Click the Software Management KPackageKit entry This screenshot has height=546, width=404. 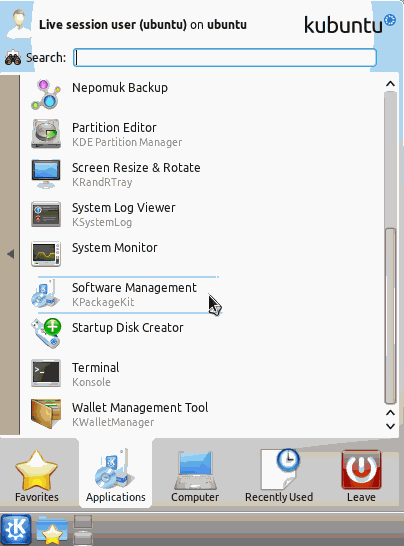[128, 295]
